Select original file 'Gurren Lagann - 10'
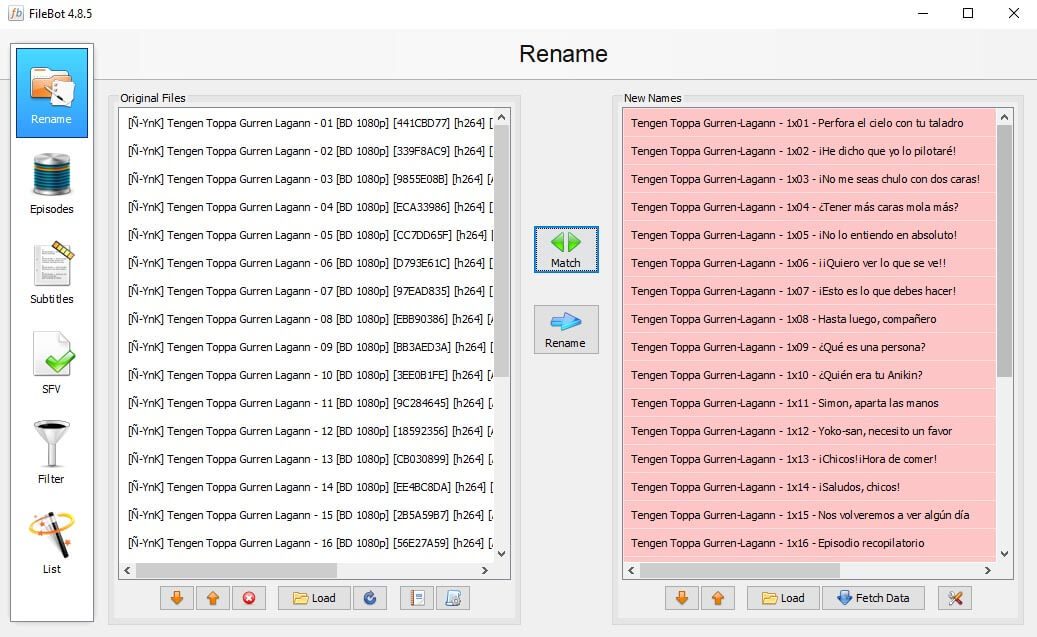This screenshot has height=637, width=1037. pyautogui.click(x=306, y=375)
